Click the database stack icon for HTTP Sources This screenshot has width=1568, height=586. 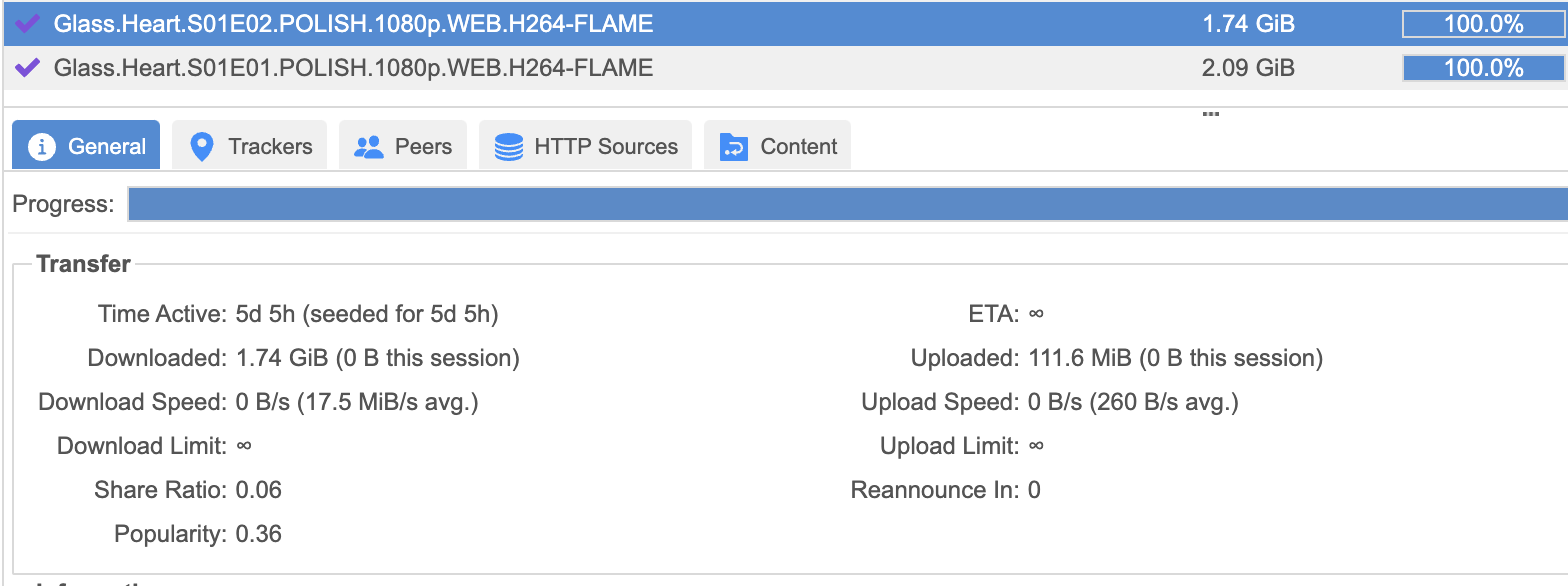coord(509,147)
